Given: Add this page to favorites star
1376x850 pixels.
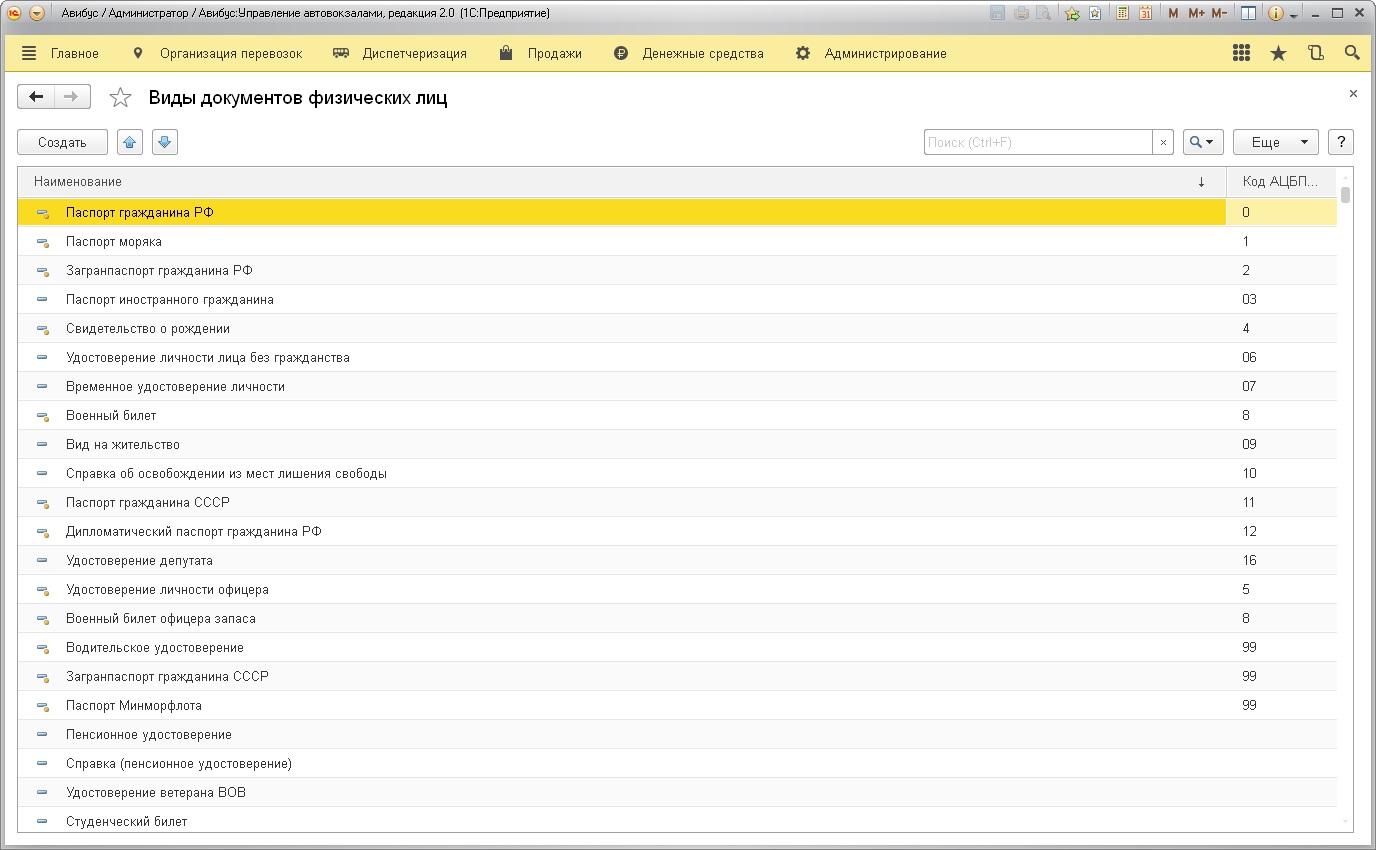Looking at the screenshot, I should 120,97.
